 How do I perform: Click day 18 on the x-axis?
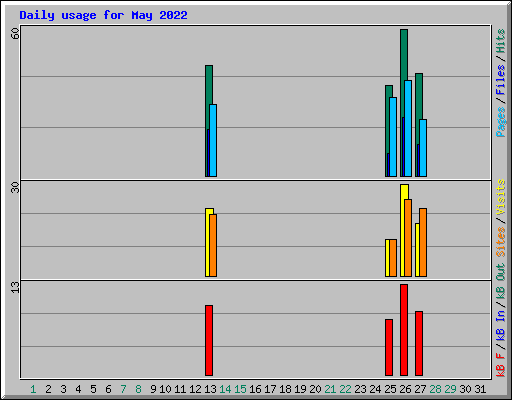click(285, 389)
